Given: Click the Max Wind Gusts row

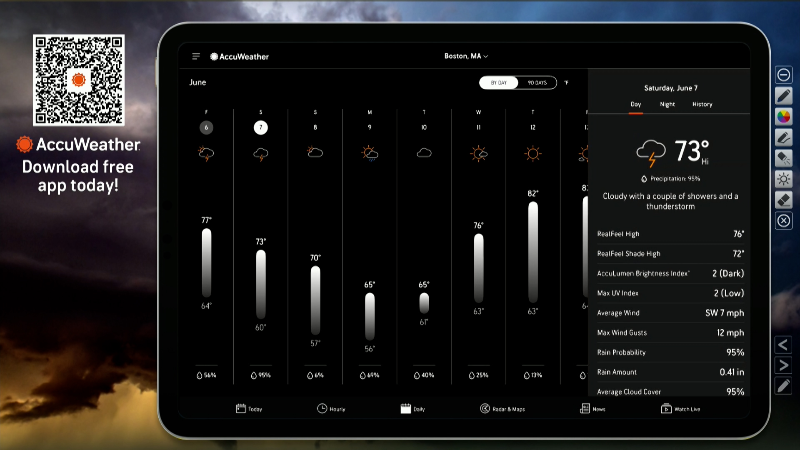Looking at the screenshot, I should [670, 333].
